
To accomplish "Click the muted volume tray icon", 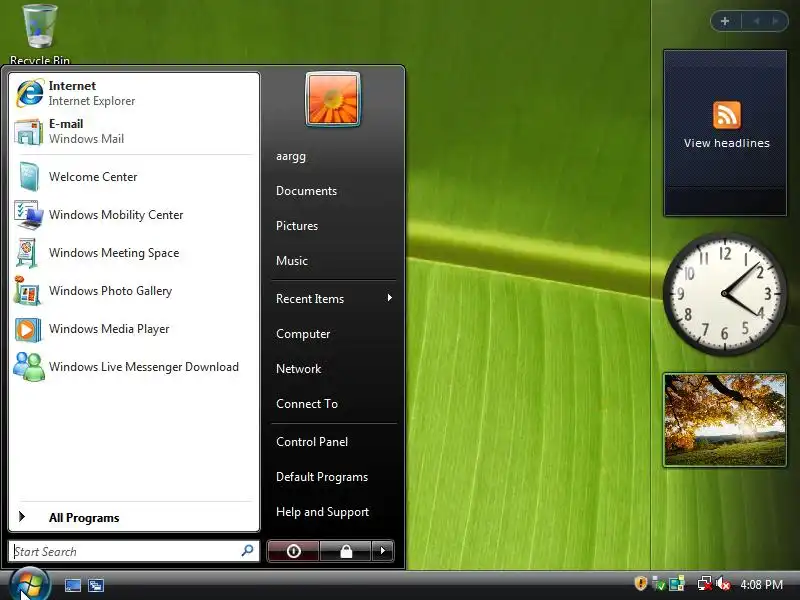I will [x=723, y=584].
